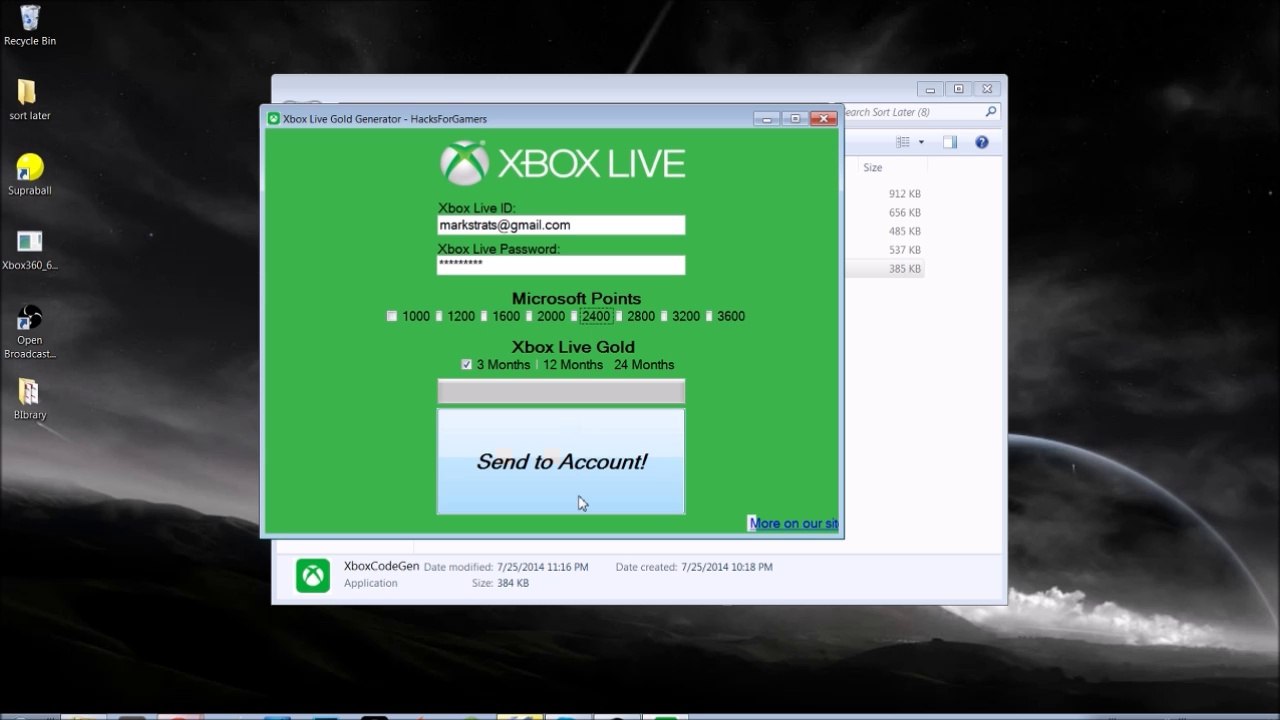Tick the 1000 Microsoft Points checkbox
1280x720 pixels.
392,316
